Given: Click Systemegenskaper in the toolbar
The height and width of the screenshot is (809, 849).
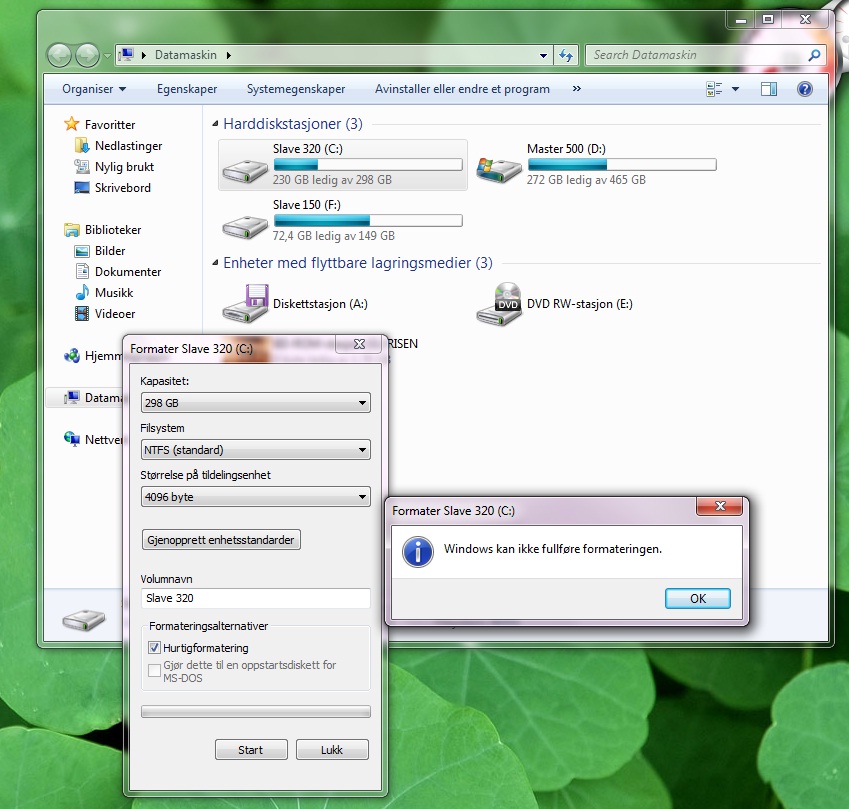Looking at the screenshot, I should tap(296, 89).
